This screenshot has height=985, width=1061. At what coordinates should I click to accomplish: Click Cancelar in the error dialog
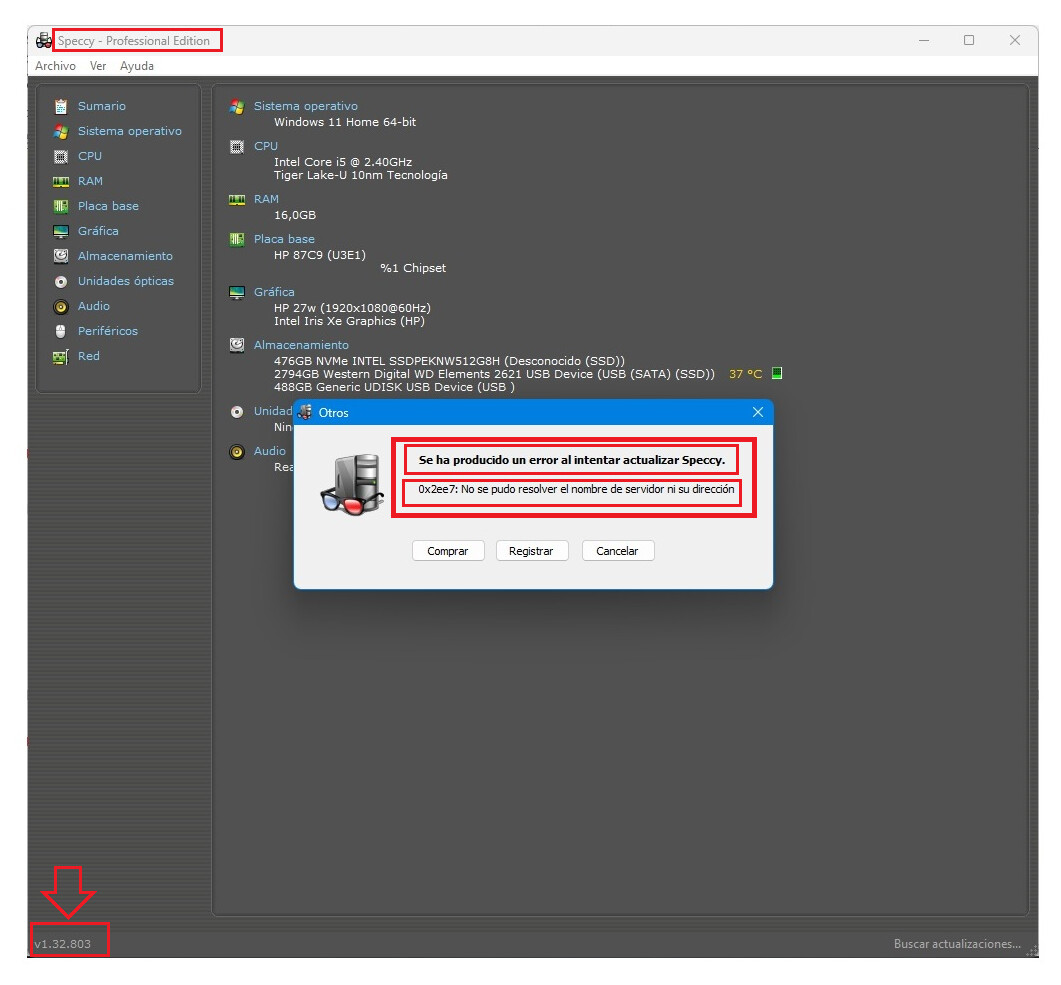click(617, 551)
